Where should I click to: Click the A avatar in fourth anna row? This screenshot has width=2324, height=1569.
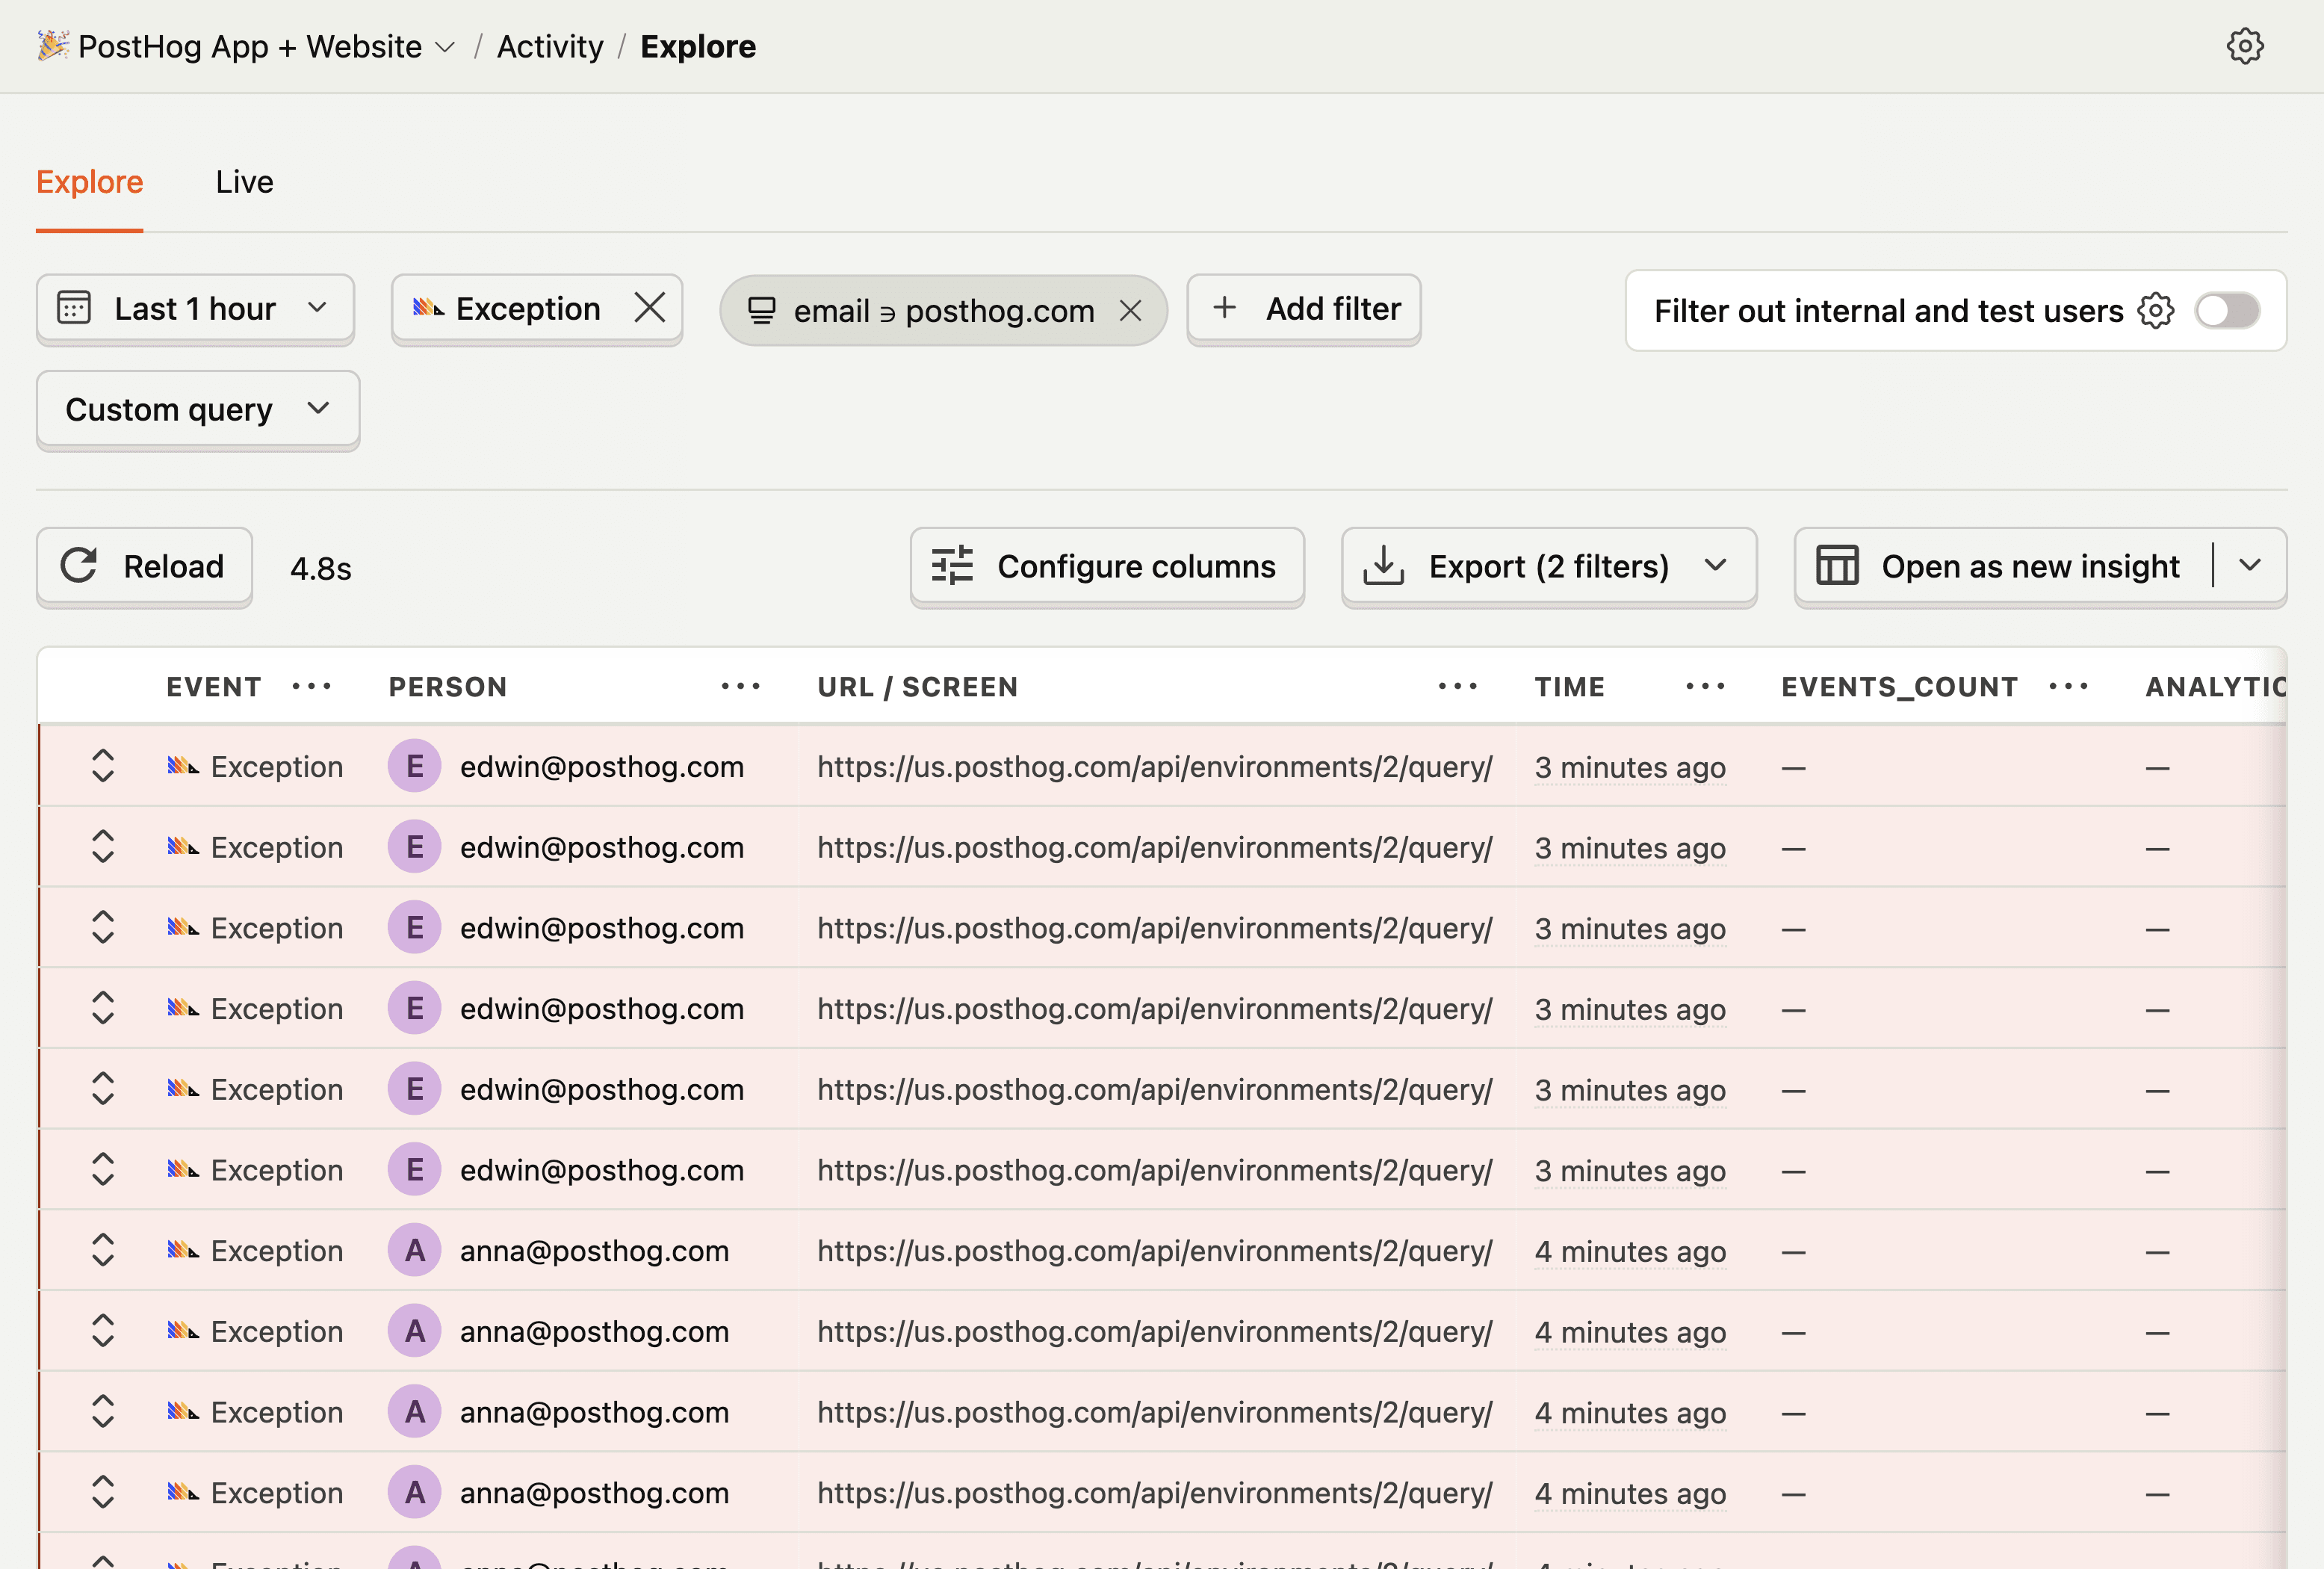414,1492
